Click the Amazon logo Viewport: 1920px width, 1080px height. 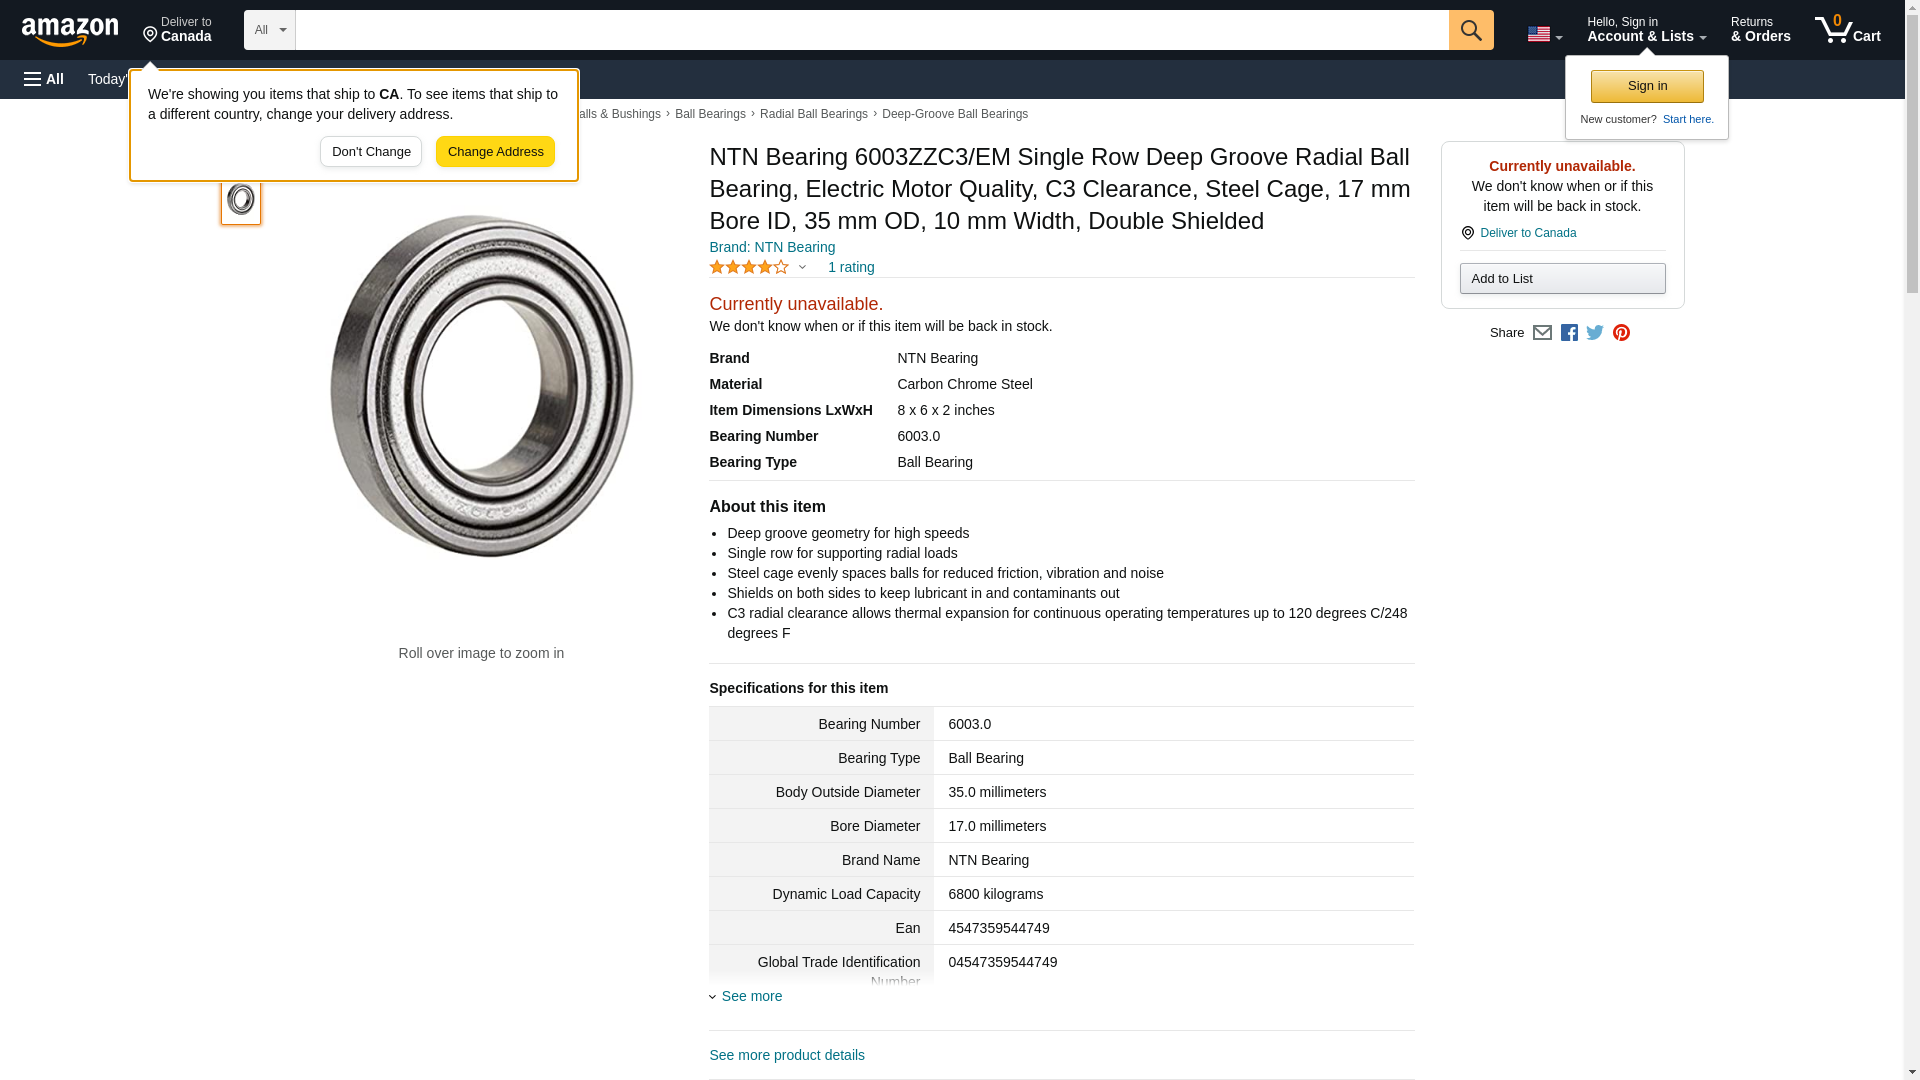click(x=70, y=31)
